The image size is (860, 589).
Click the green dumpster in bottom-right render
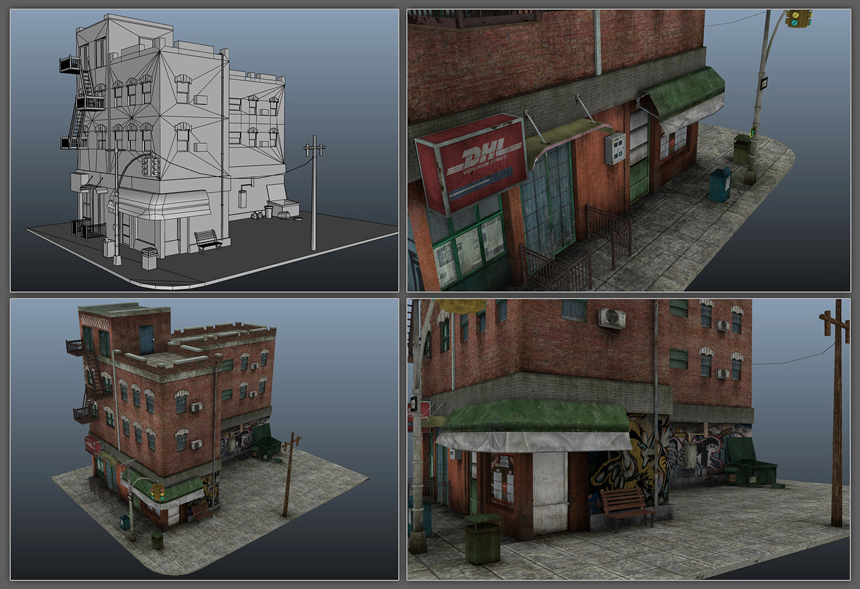tap(748, 462)
